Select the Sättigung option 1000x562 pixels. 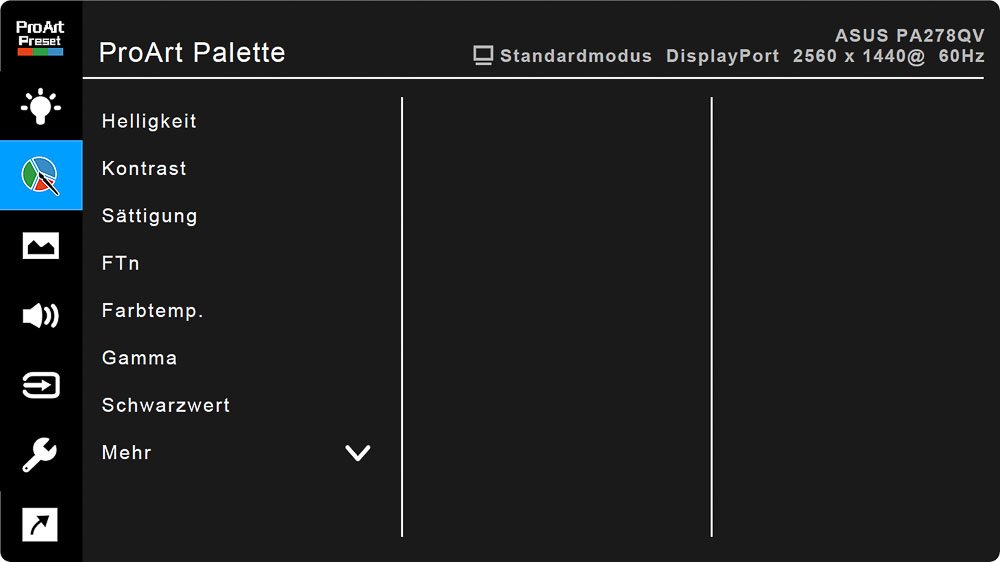pos(149,216)
